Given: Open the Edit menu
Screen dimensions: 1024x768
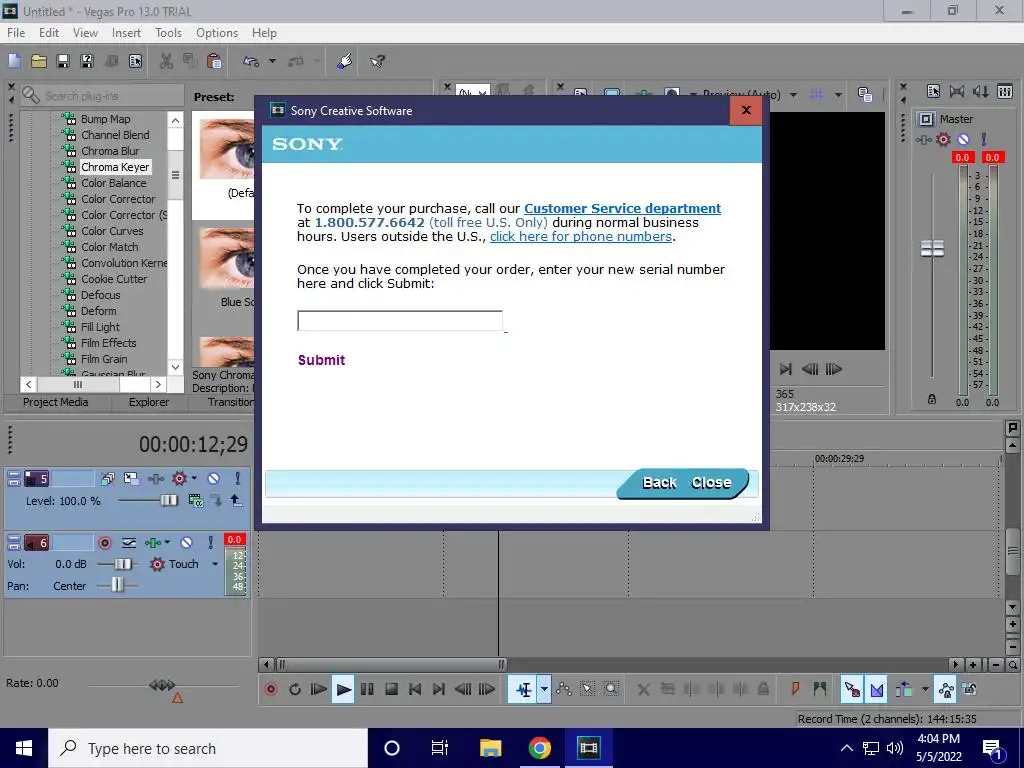Looking at the screenshot, I should pos(49,33).
